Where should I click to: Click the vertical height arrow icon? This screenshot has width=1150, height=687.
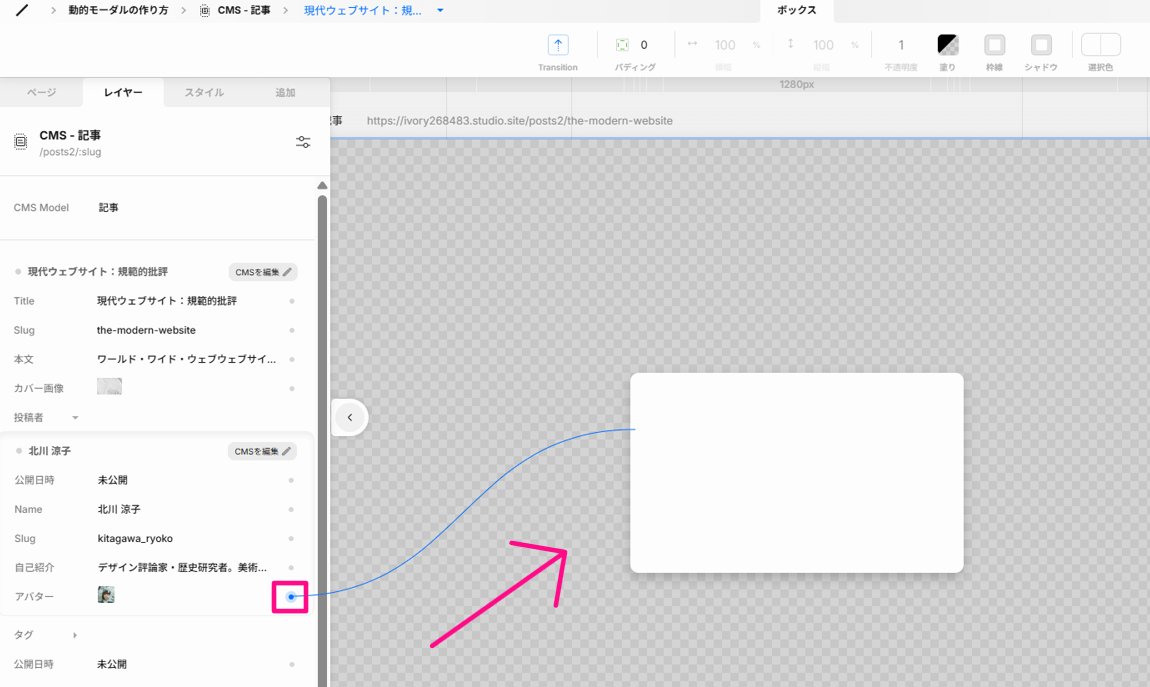[x=791, y=44]
